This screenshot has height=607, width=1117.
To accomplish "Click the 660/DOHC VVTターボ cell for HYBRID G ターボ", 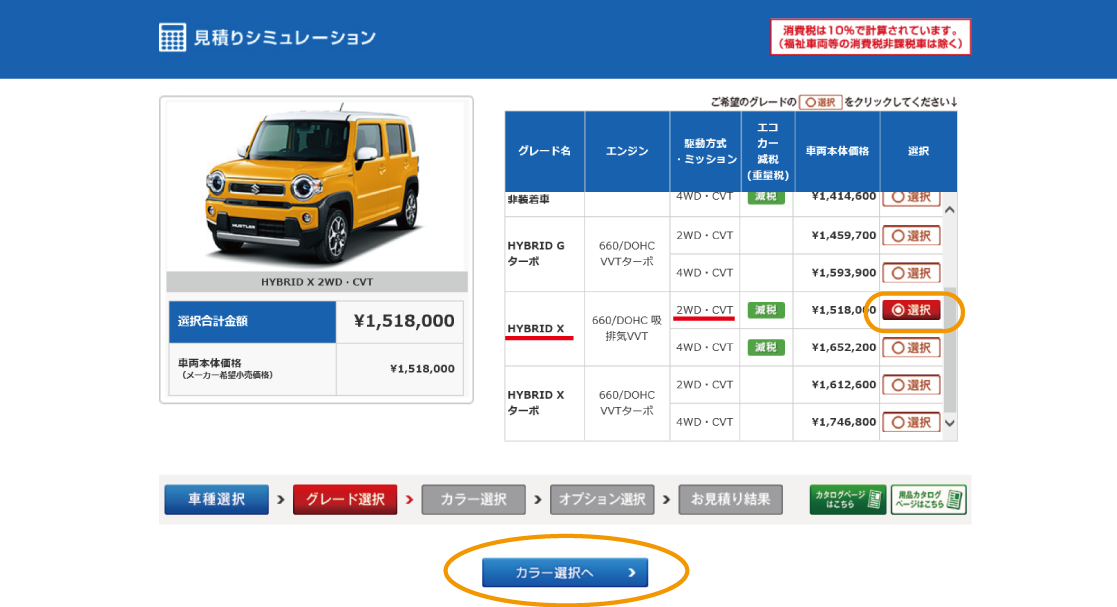I will (627, 254).
